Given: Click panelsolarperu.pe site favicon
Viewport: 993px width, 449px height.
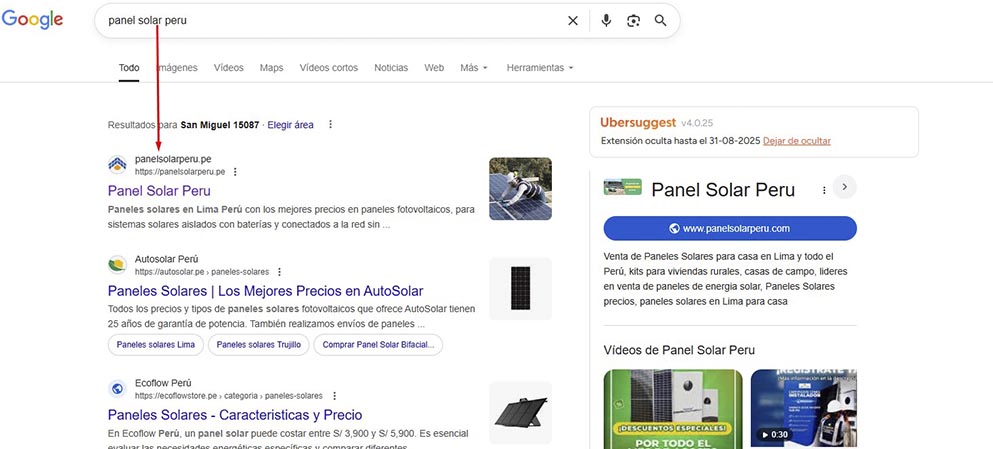Looking at the screenshot, I should pos(117,165).
